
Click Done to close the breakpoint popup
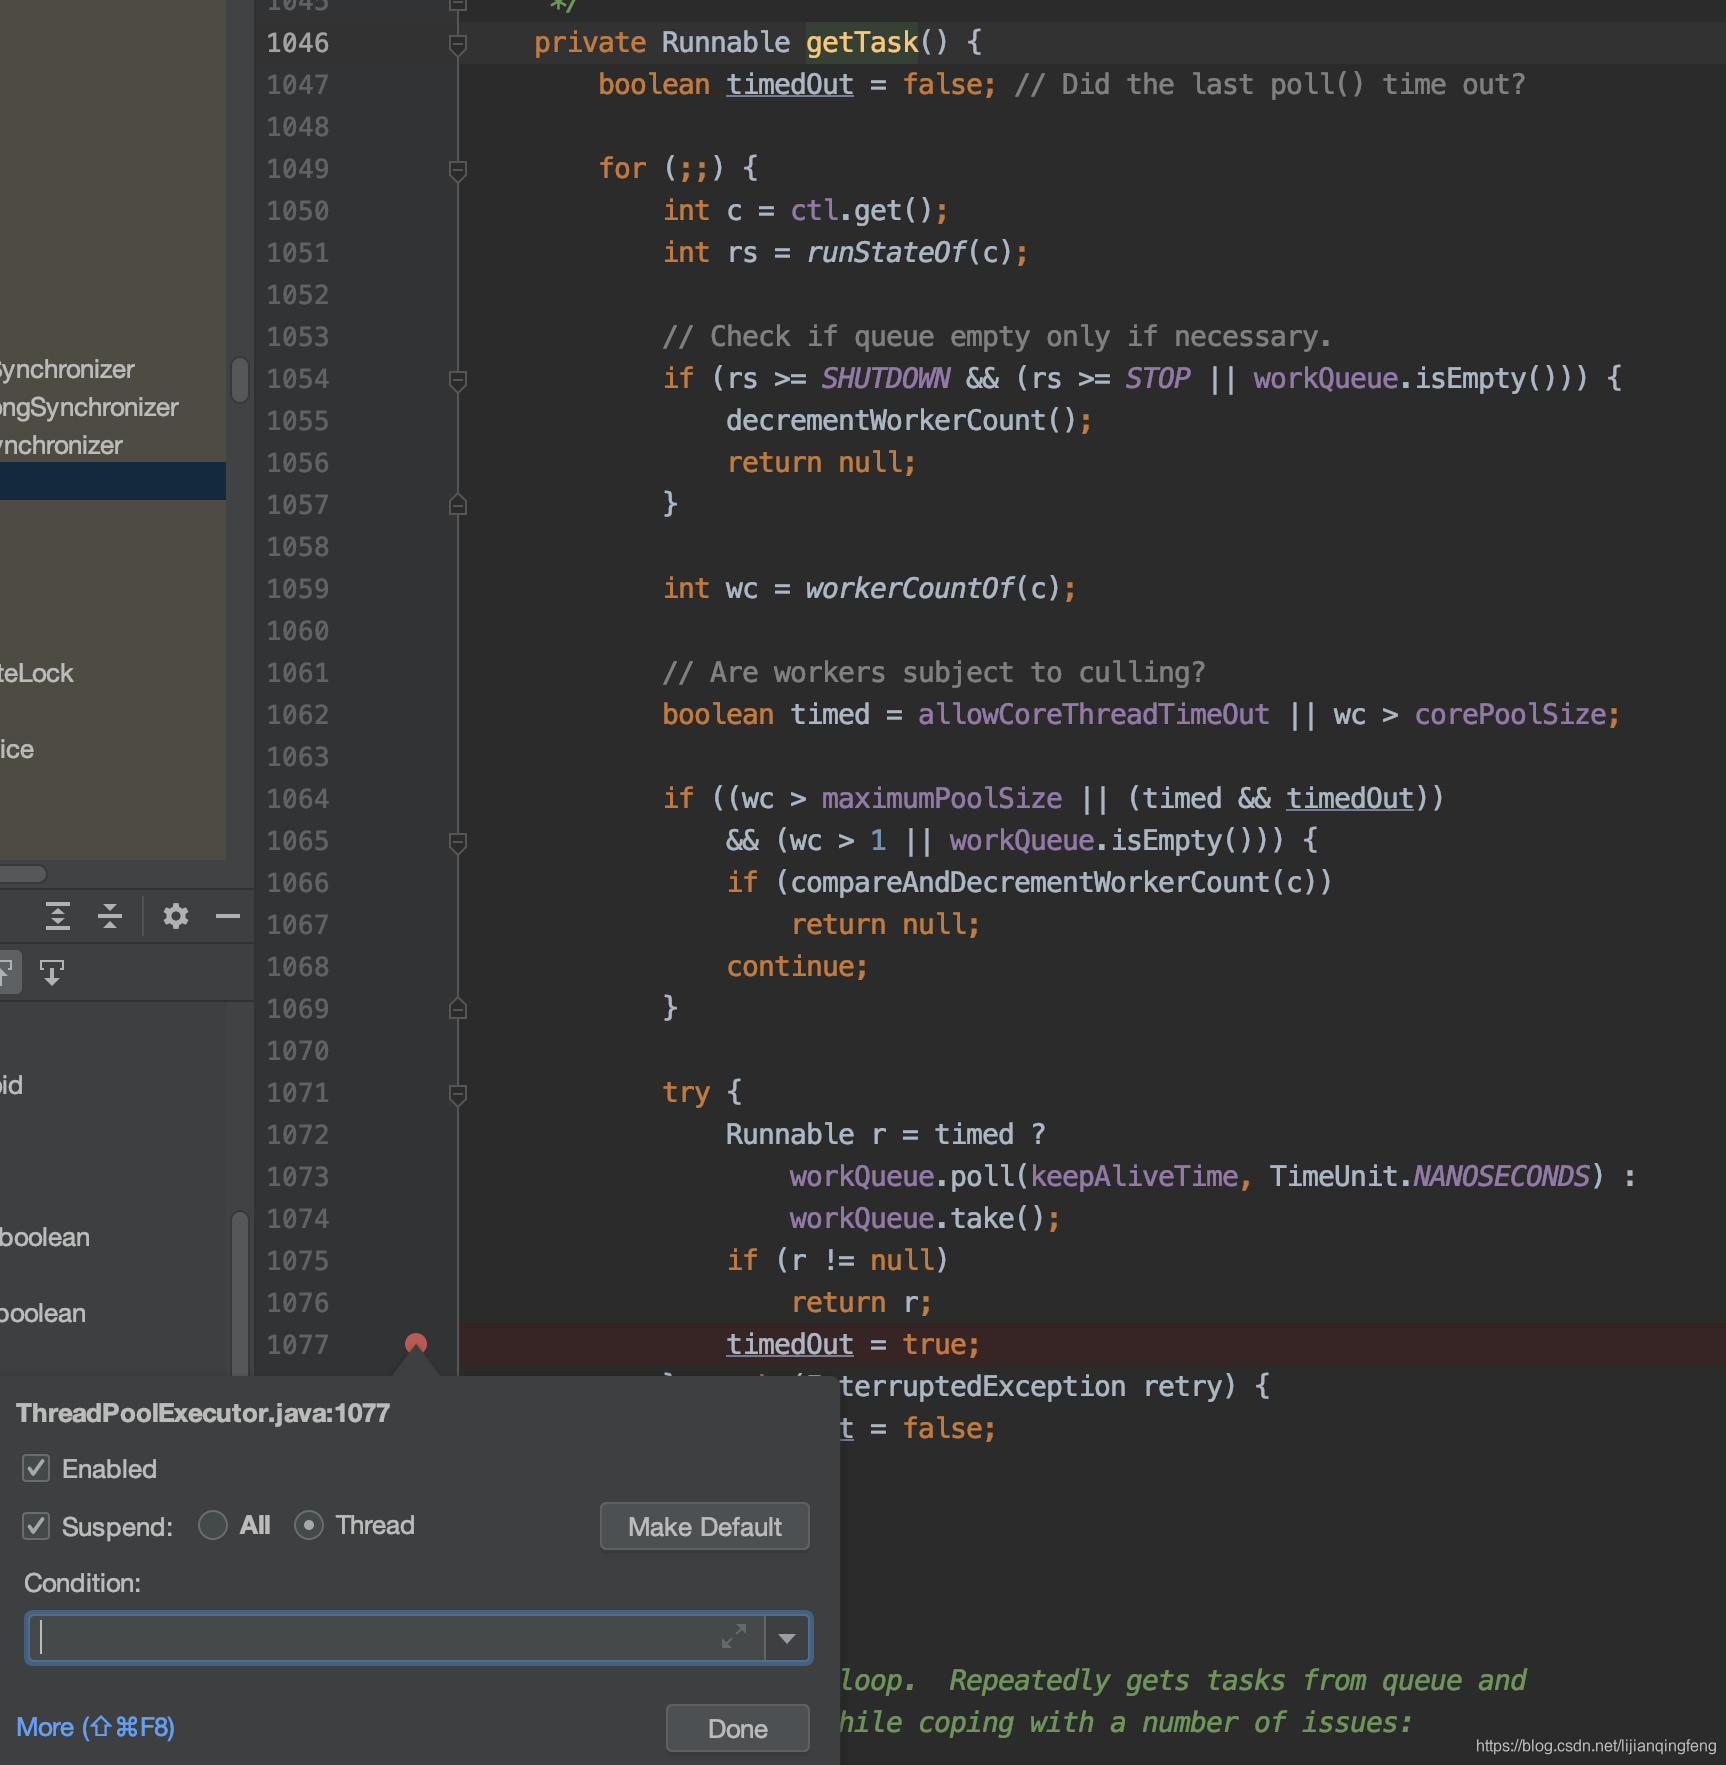[x=738, y=1728]
